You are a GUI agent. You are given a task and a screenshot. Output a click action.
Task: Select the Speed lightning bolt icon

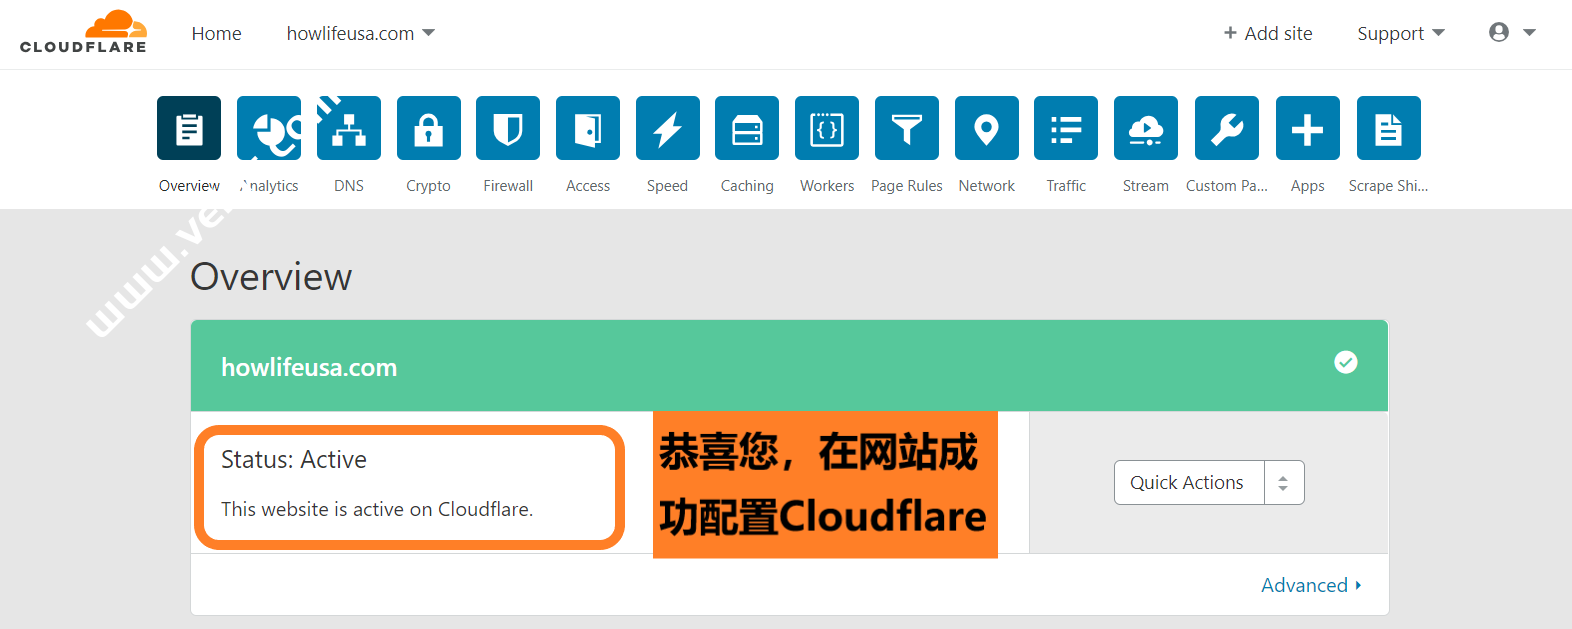(x=667, y=128)
